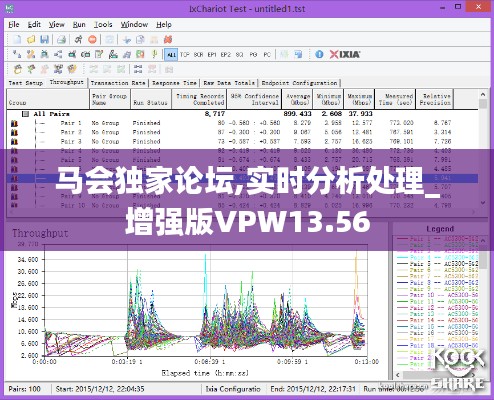Open the Edit menu
The width and height of the screenshot is (494, 400).
pyautogui.click(x=34, y=25)
